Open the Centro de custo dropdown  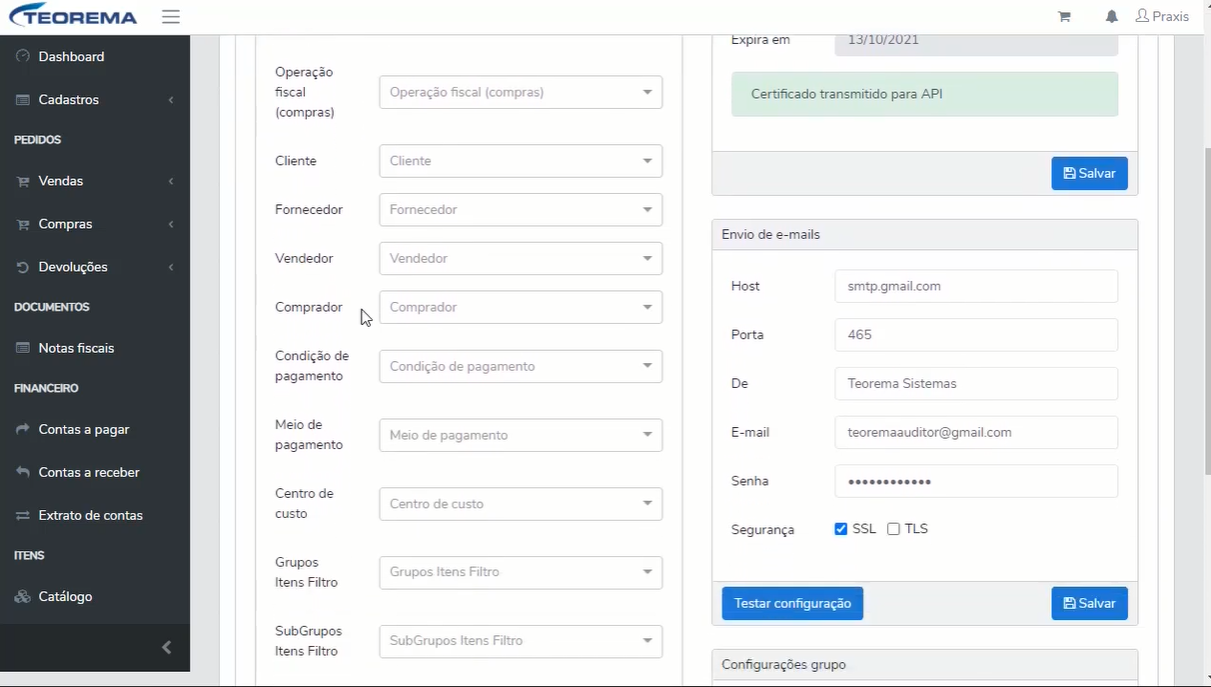[x=521, y=504]
